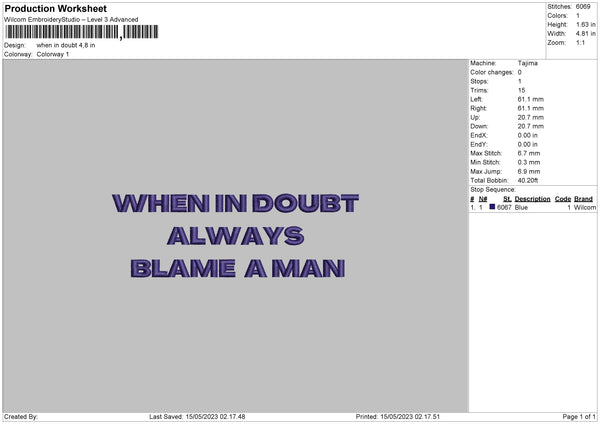Click the EndY value 0.00 in
600x424 pixels.
point(528,144)
